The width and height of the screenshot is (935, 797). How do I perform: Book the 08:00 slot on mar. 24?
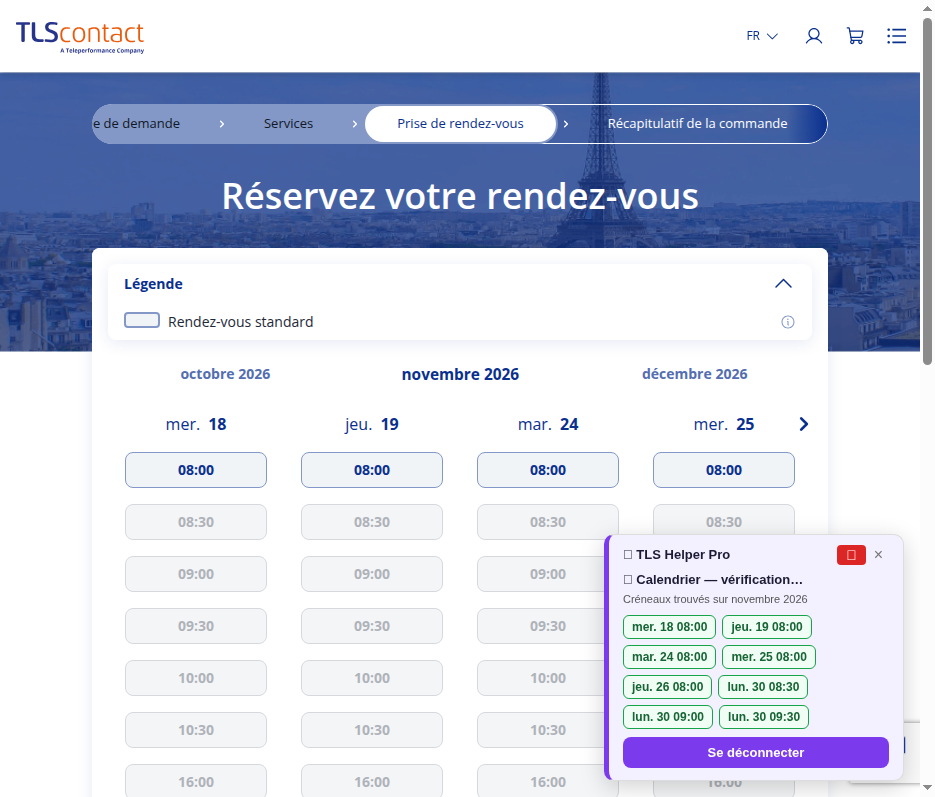548,470
